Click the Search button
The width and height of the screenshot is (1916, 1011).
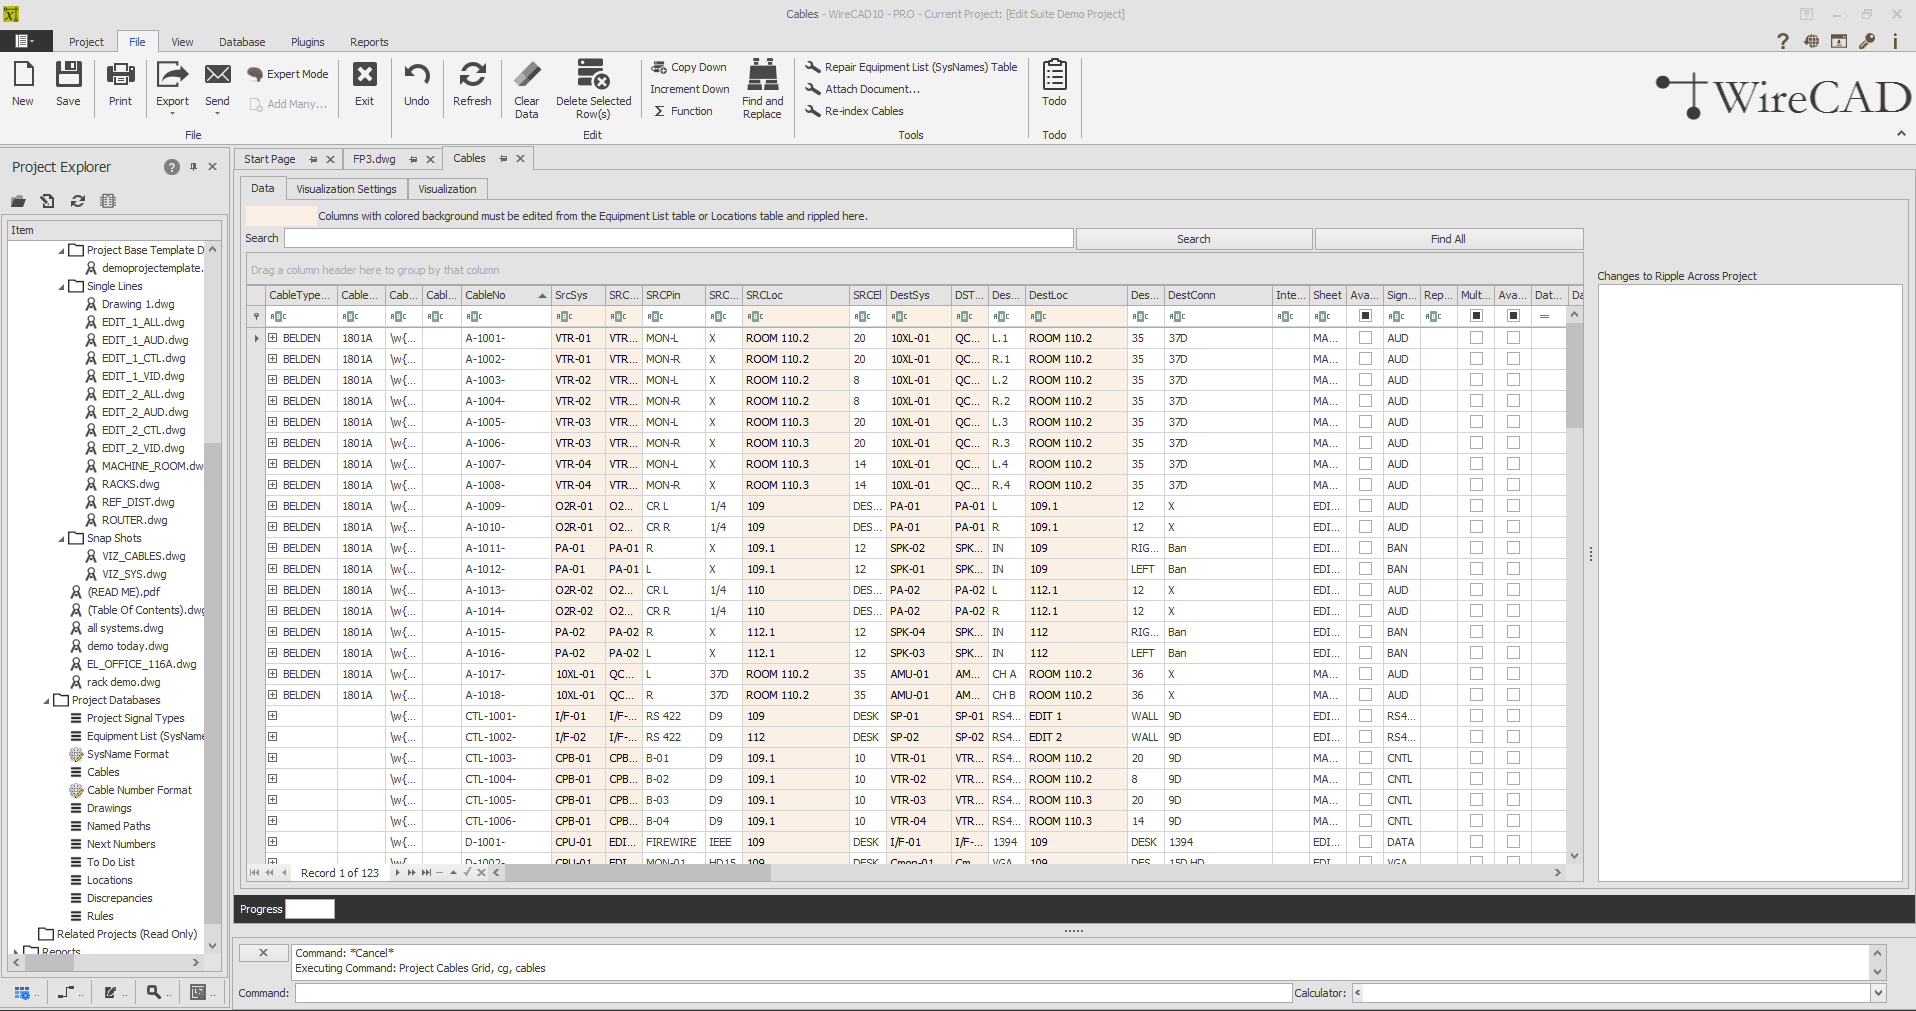1193,239
